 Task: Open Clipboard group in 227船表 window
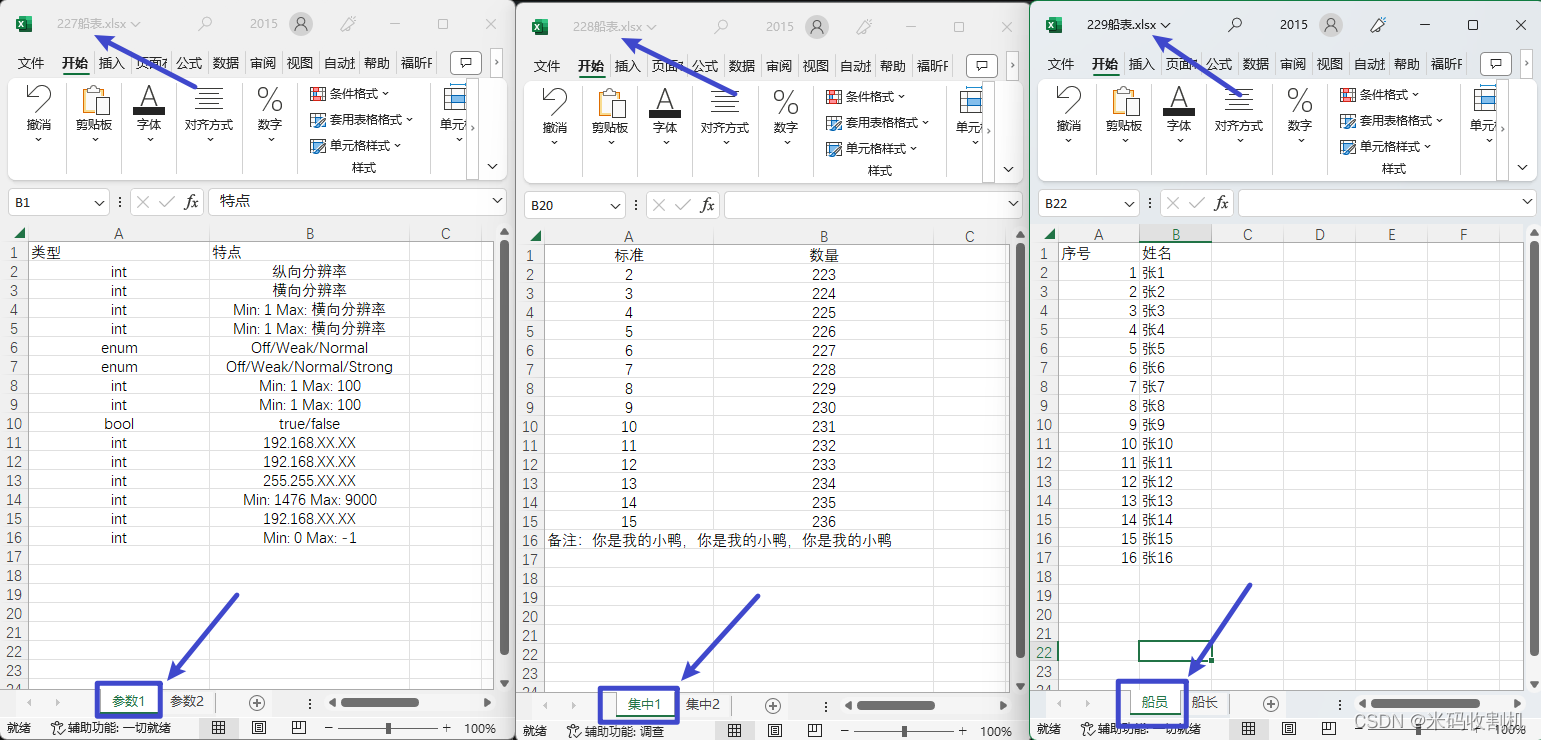coord(93,113)
